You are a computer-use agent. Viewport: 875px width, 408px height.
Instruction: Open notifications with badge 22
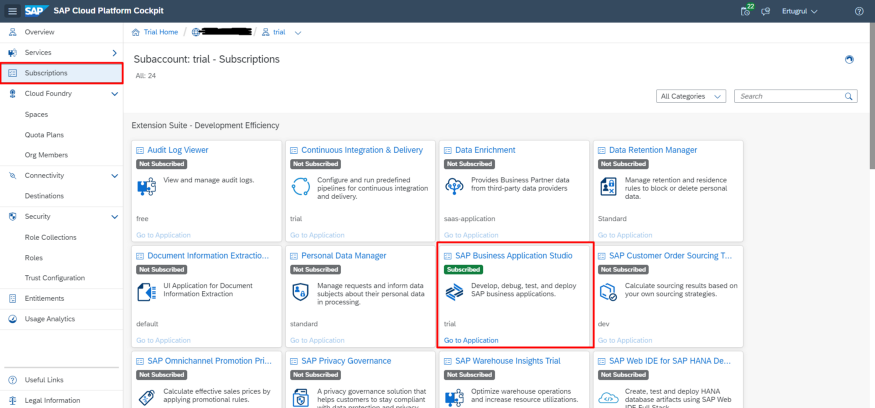[x=747, y=10]
